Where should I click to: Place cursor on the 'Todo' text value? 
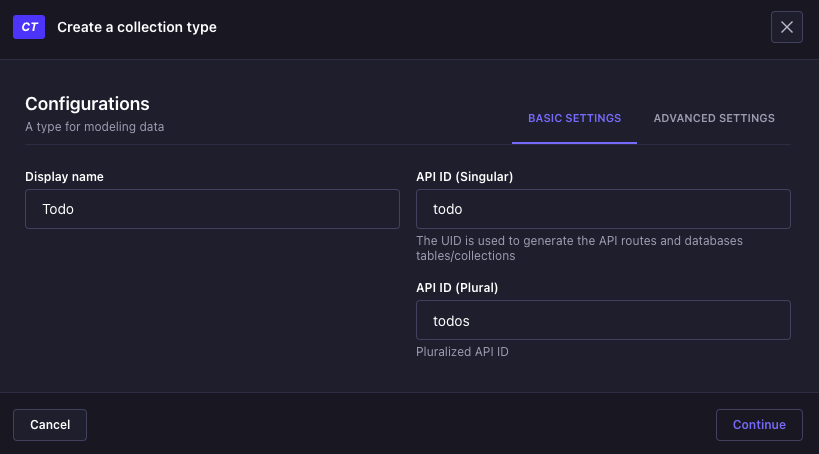coord(58,209)
